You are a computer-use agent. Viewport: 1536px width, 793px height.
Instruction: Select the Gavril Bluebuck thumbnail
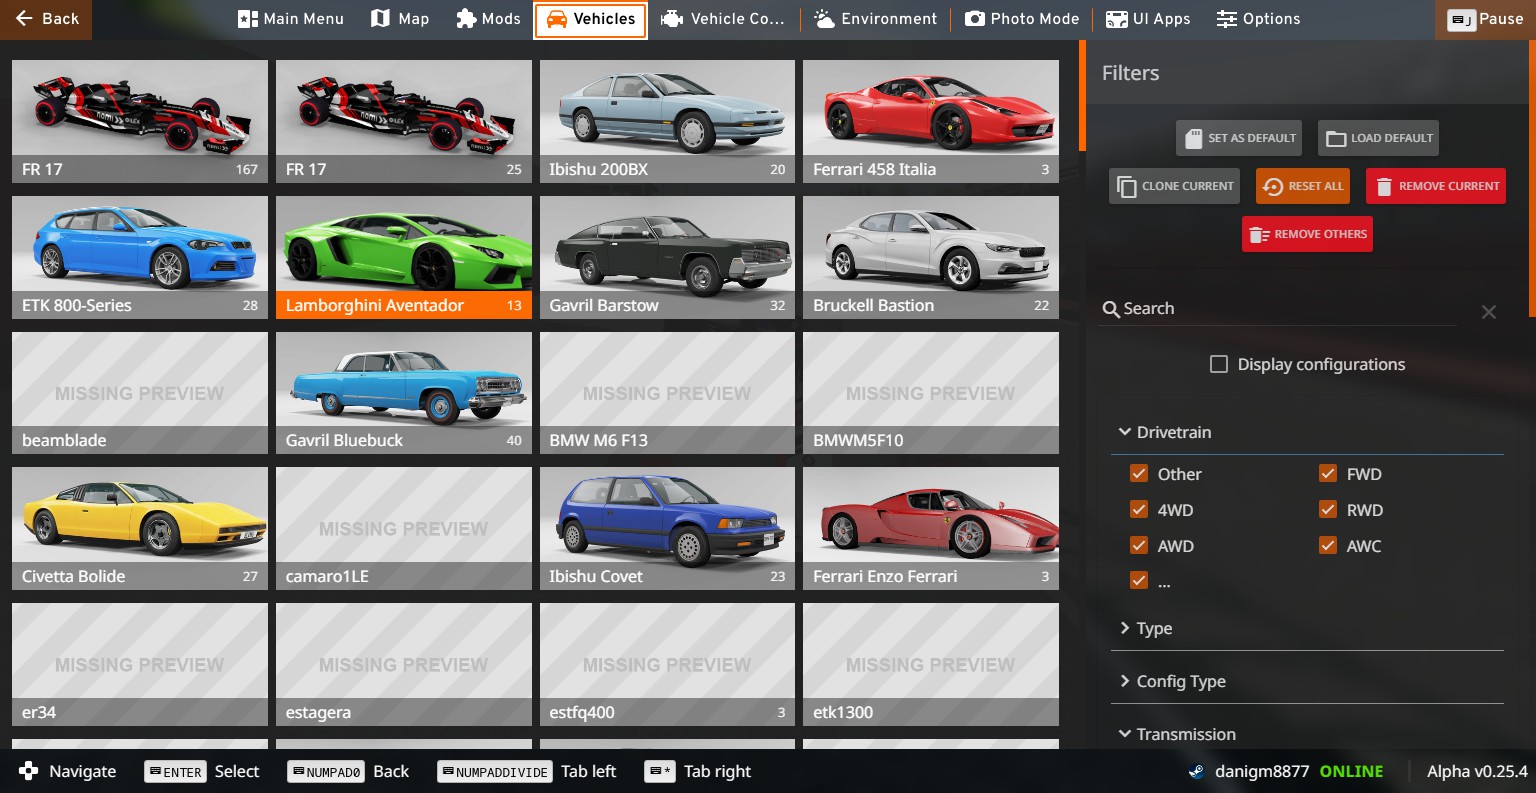coord(404,393)
